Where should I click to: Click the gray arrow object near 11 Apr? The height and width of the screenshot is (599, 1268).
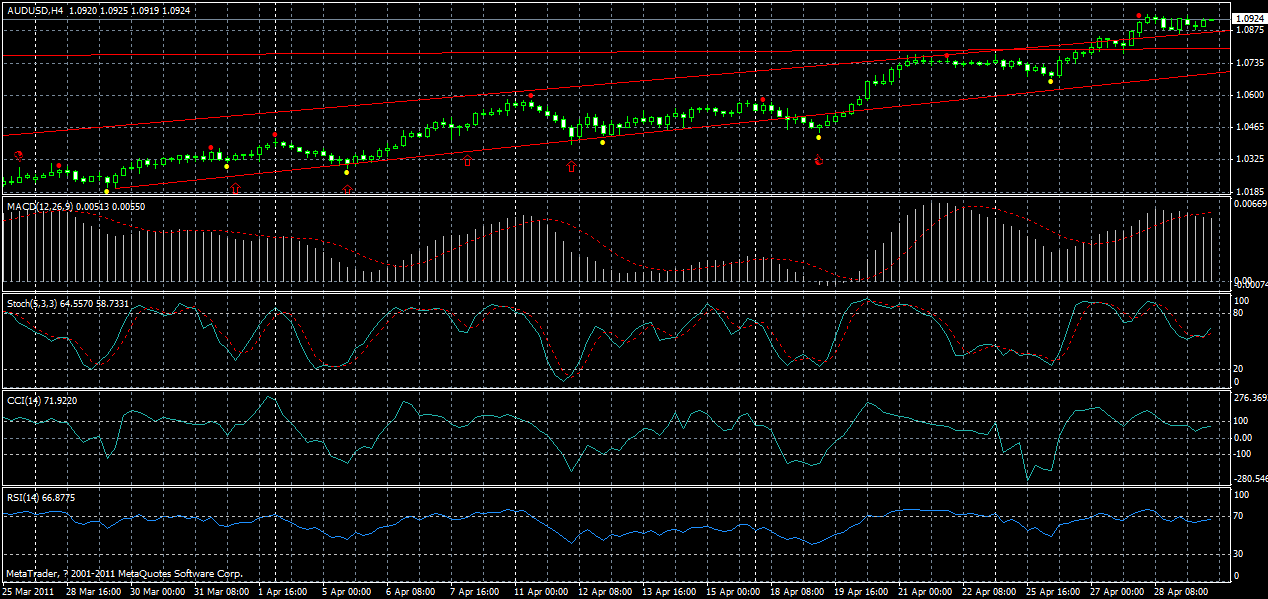(571, 166)
